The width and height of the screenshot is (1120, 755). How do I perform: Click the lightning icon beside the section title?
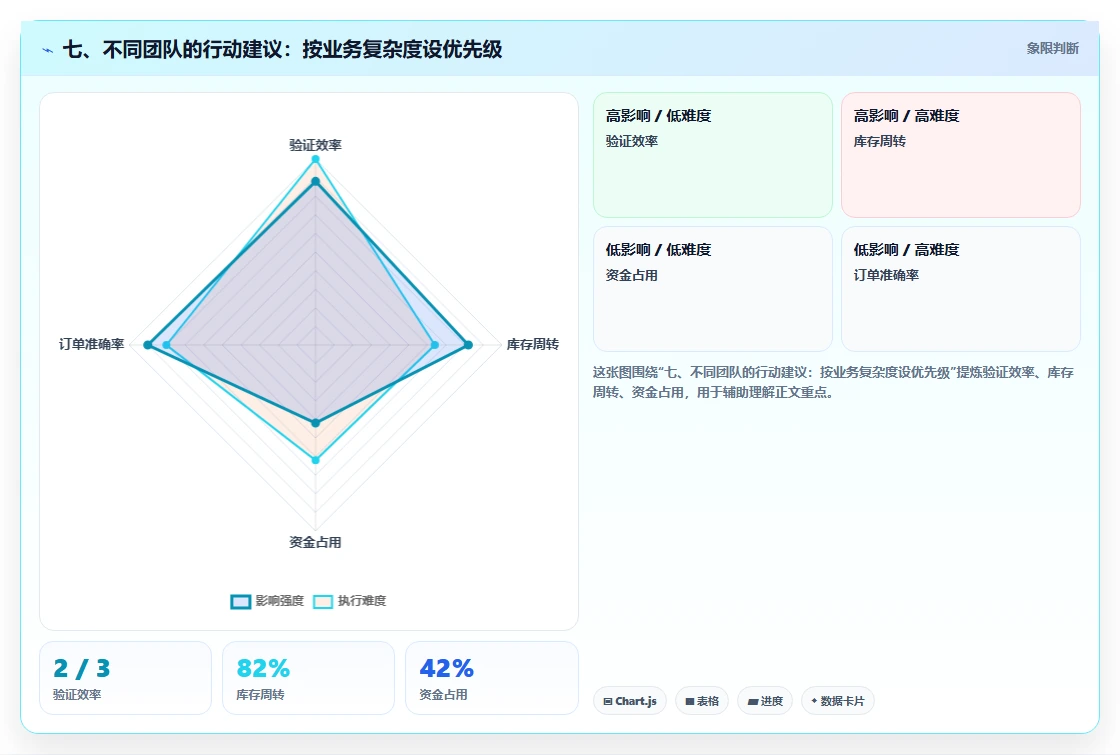[48, 50]
